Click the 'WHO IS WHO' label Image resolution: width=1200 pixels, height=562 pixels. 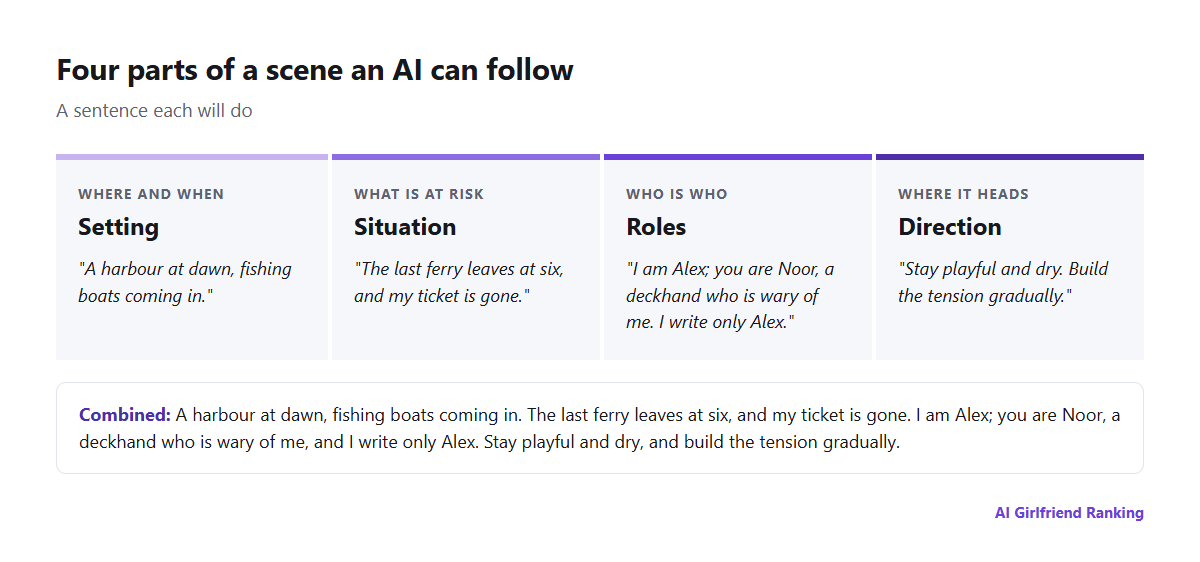point(677,194)
